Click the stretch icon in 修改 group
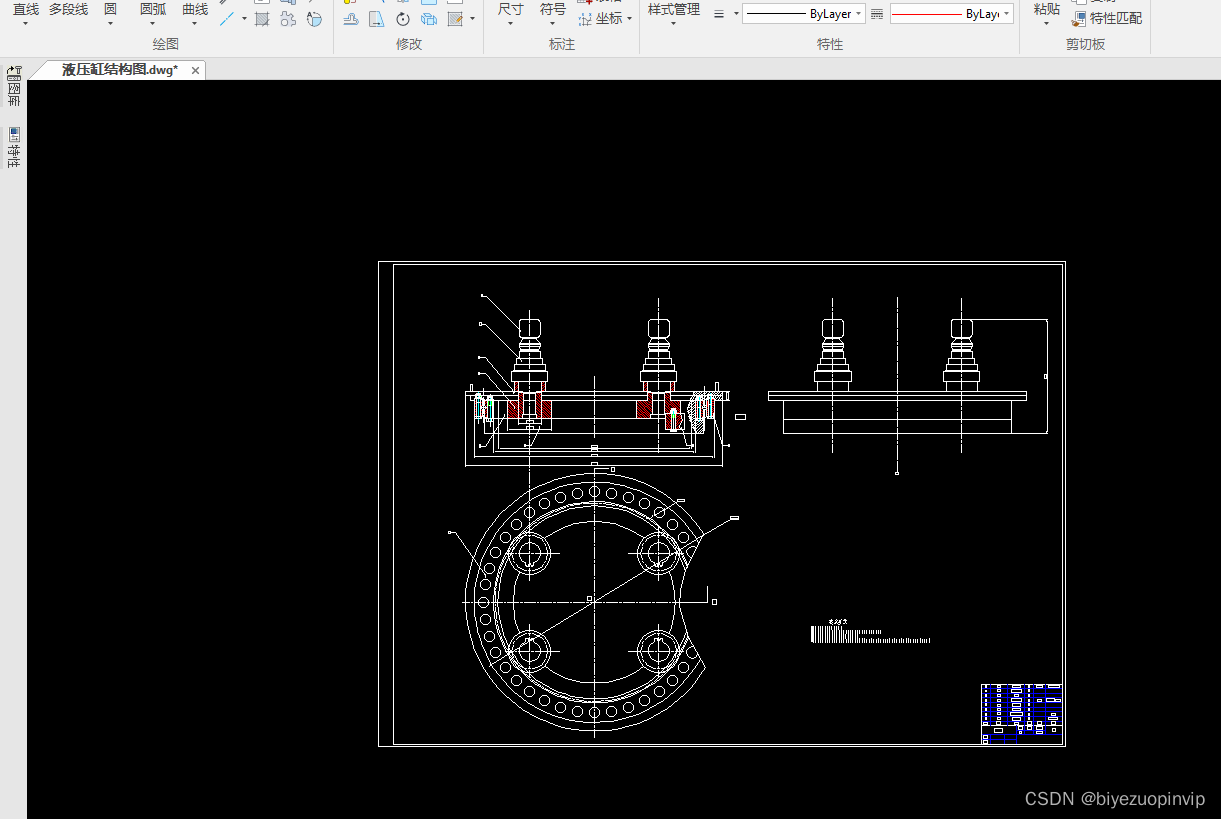Screen dimensions: 1221x819 [x=376, y=18]
